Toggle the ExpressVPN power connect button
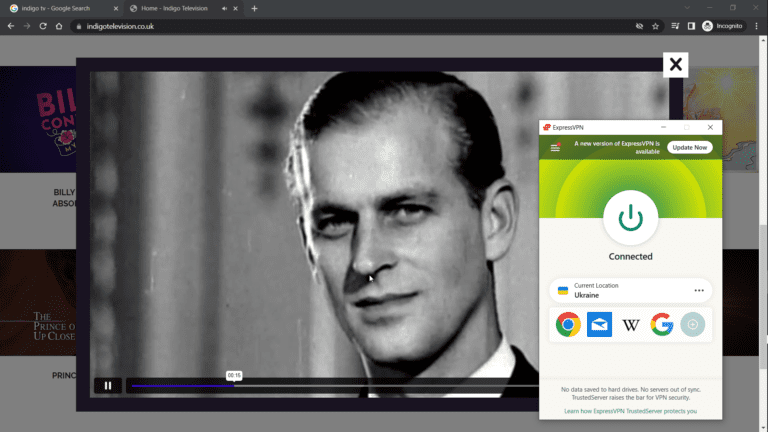 click(630, 217)
